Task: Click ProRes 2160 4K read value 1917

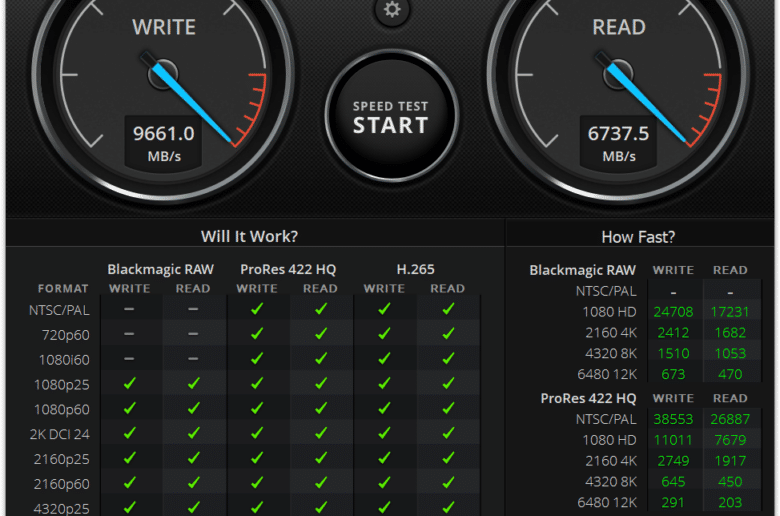Action: pyautogui.click(x=730, y=461)
